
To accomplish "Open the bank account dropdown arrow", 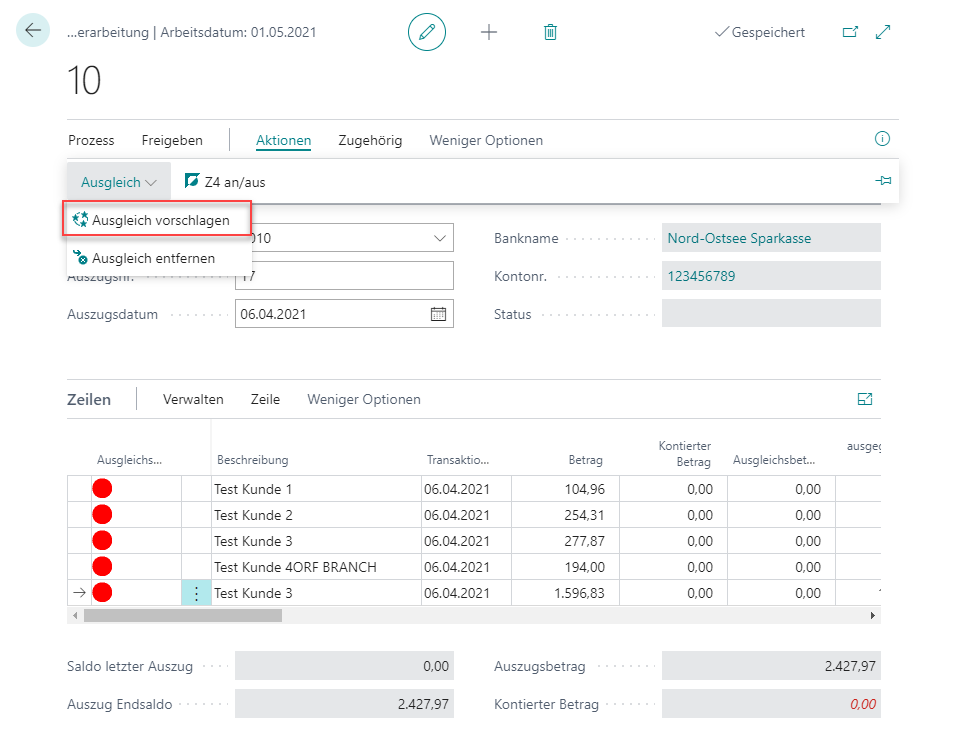I will point(440,238).
